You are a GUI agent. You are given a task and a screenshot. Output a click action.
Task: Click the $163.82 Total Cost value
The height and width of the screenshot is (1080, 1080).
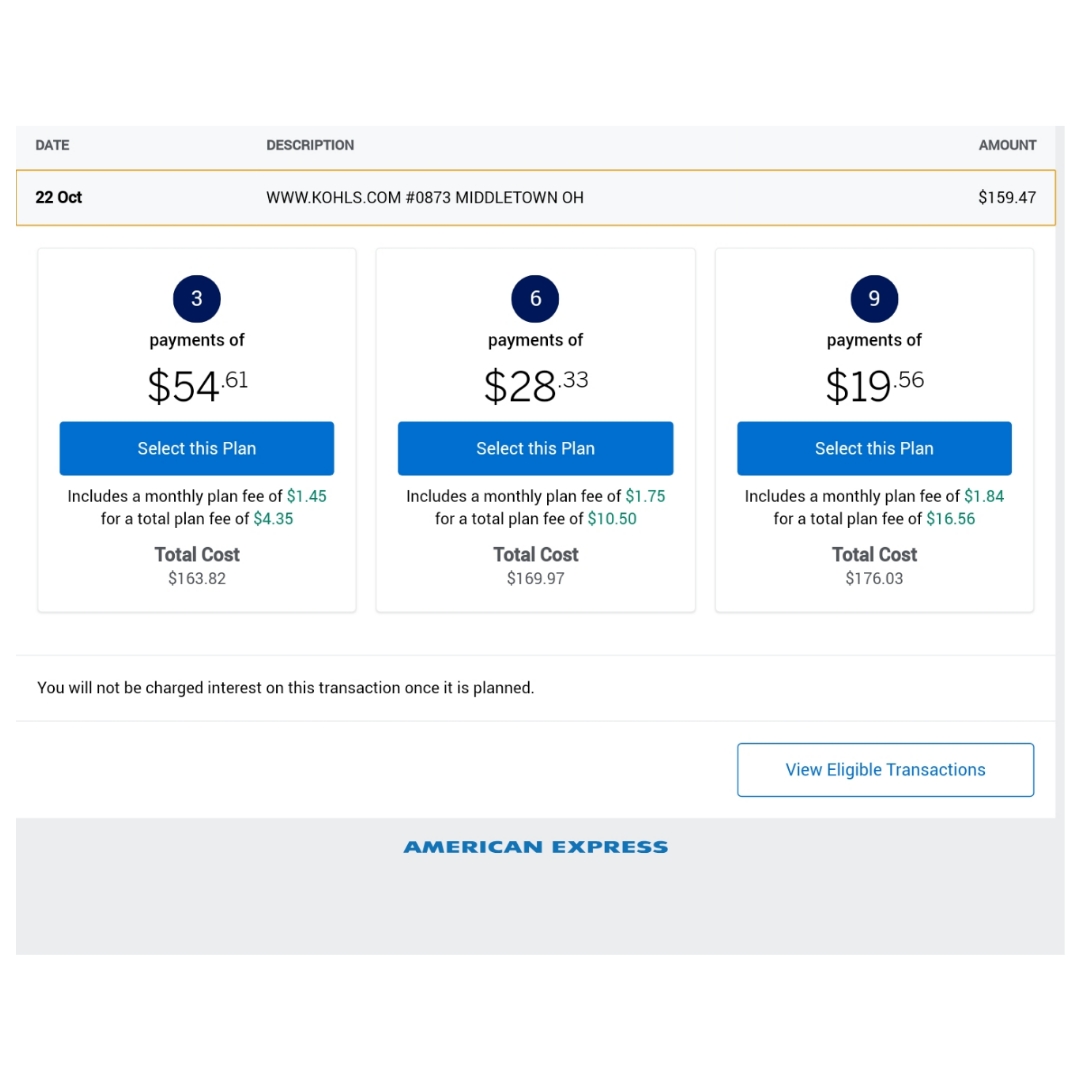pos(196,578)
